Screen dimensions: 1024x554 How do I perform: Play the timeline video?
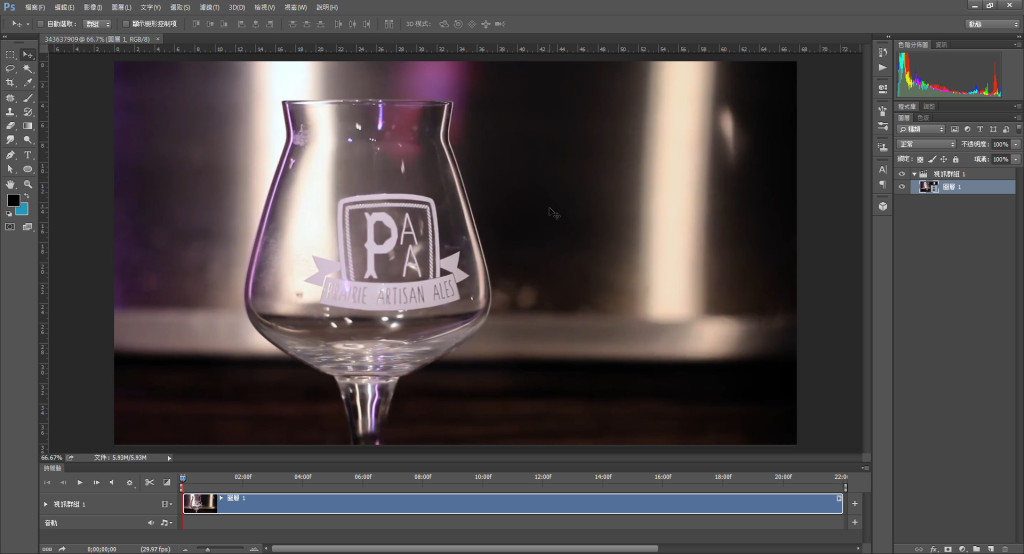point(80,483)
